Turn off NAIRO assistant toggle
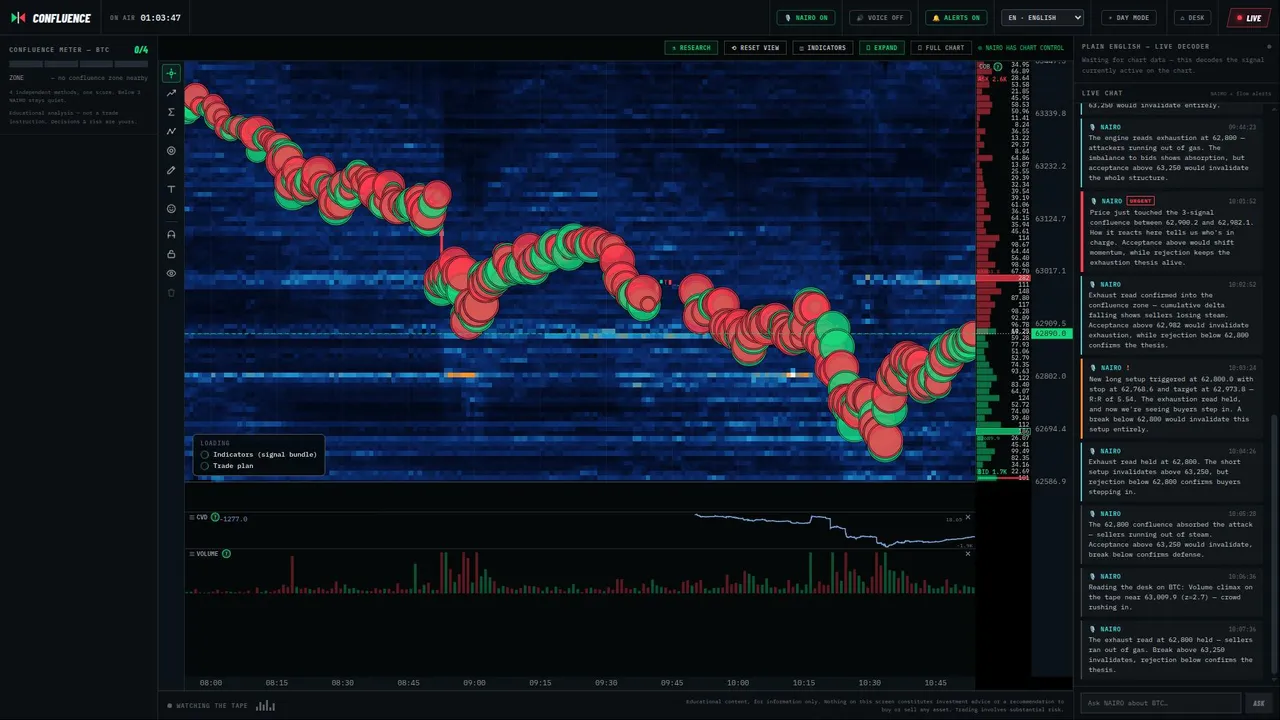Screen dimensions: 1280x720 pos(807,18)
